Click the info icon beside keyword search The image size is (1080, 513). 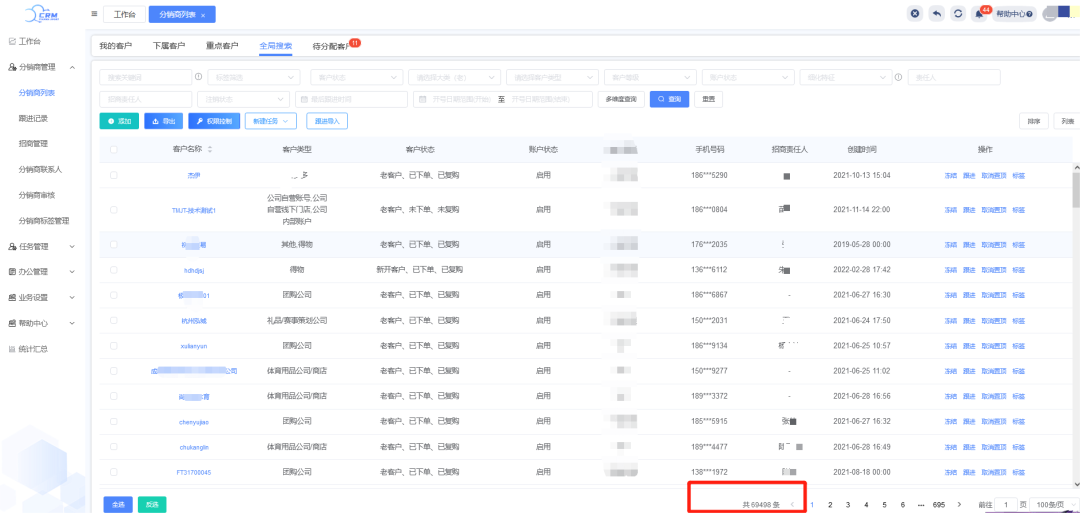198,77
